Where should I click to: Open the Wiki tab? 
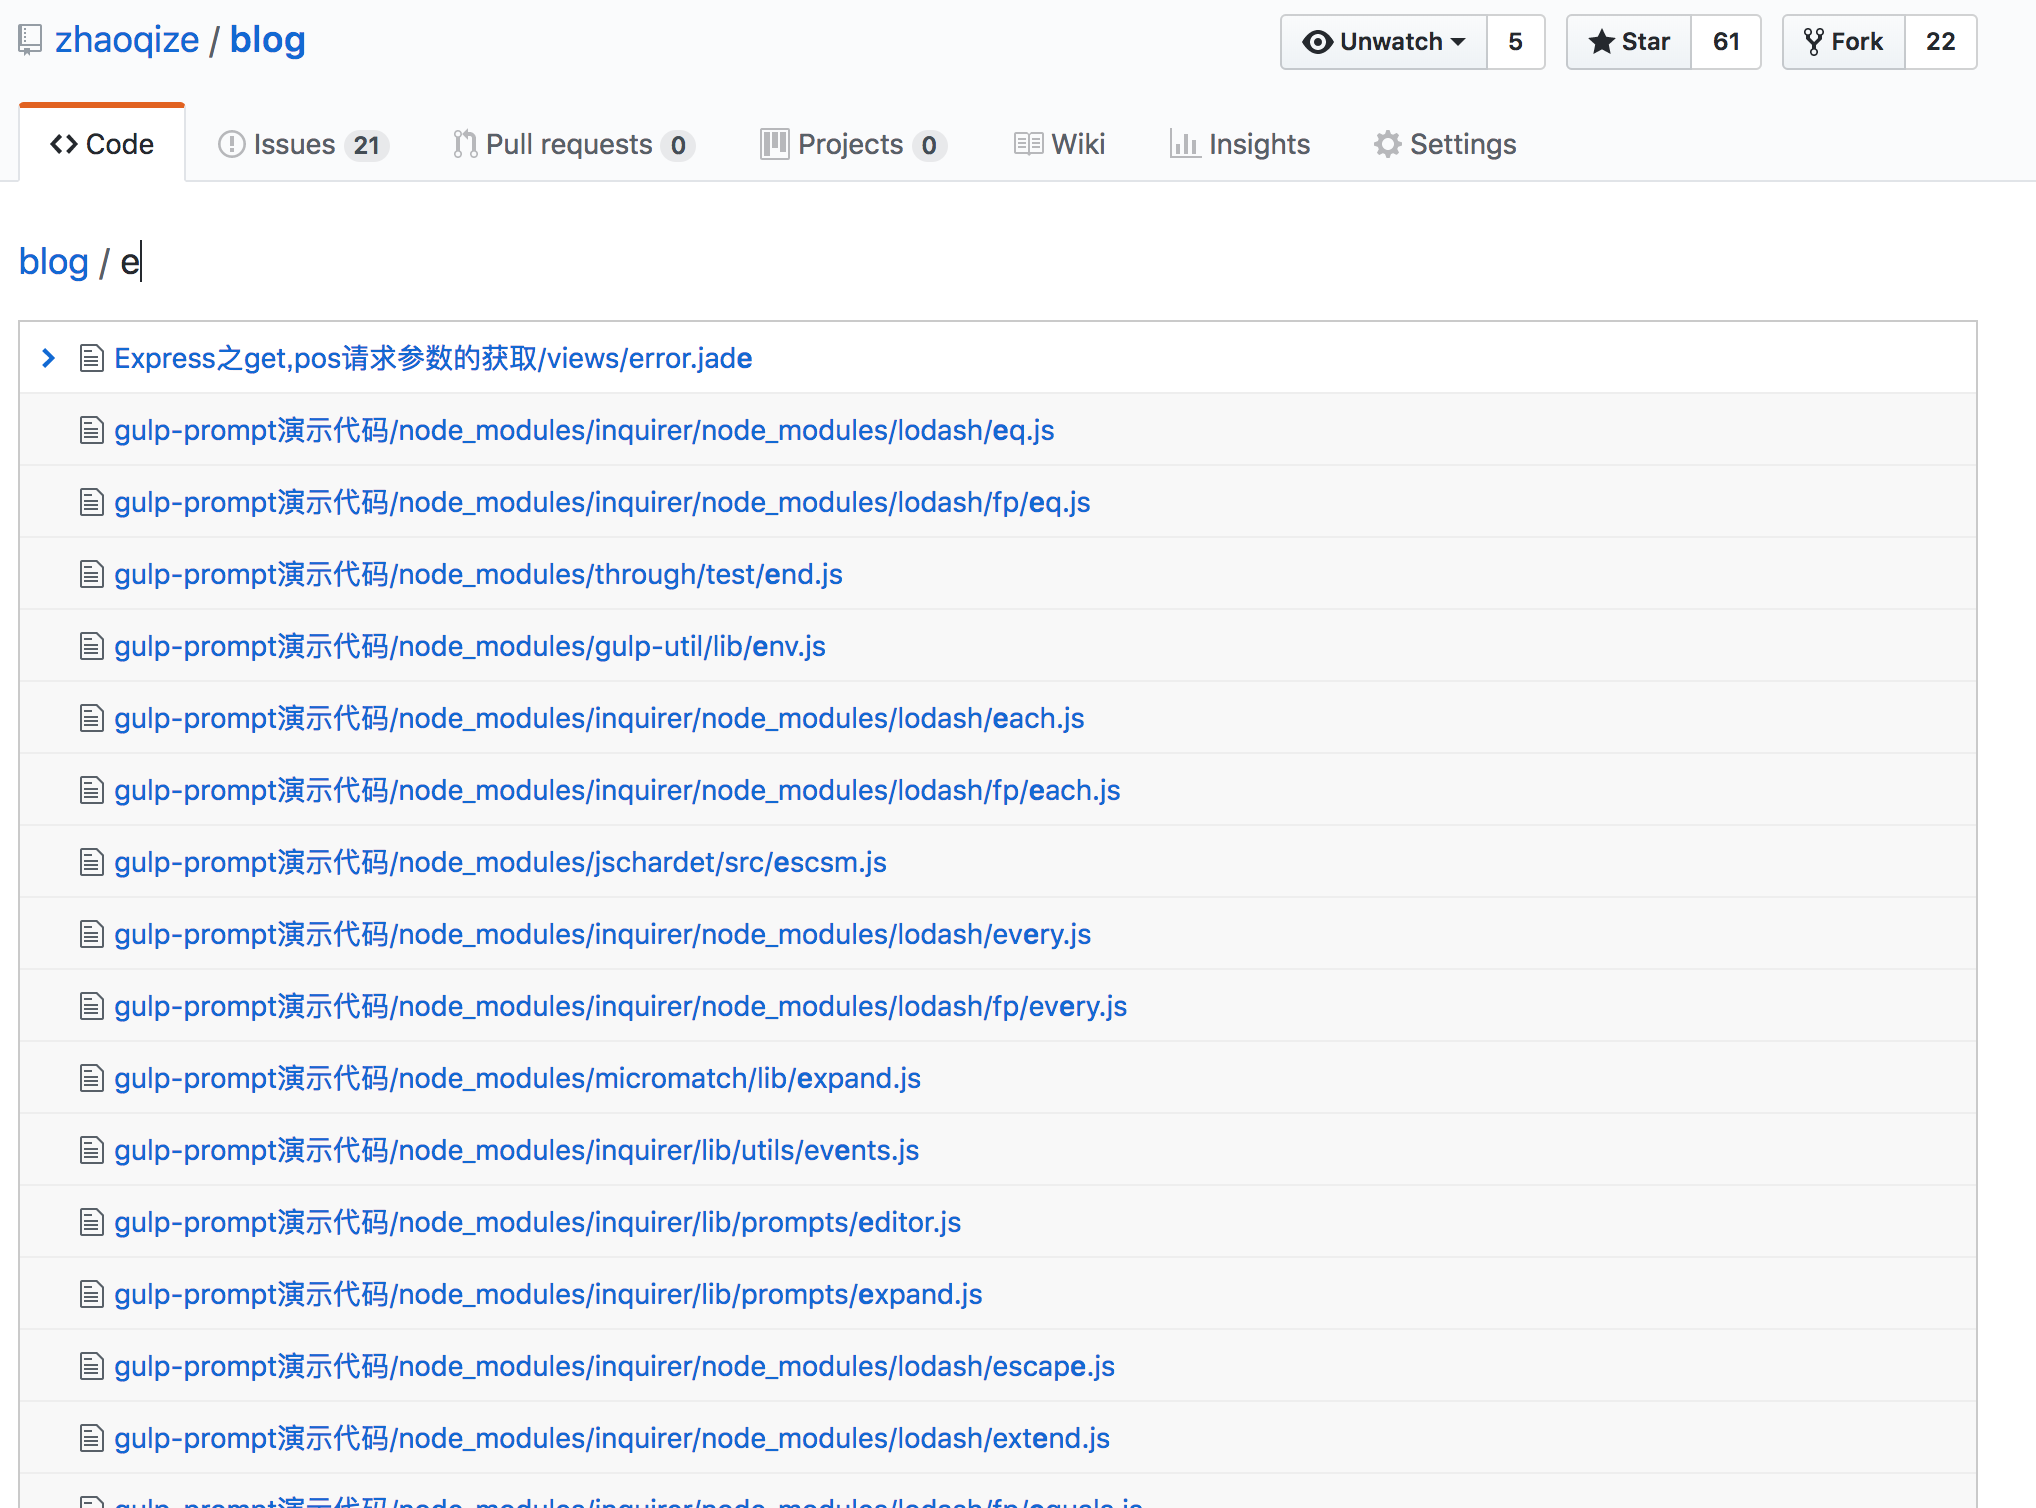pos(1059,144)
